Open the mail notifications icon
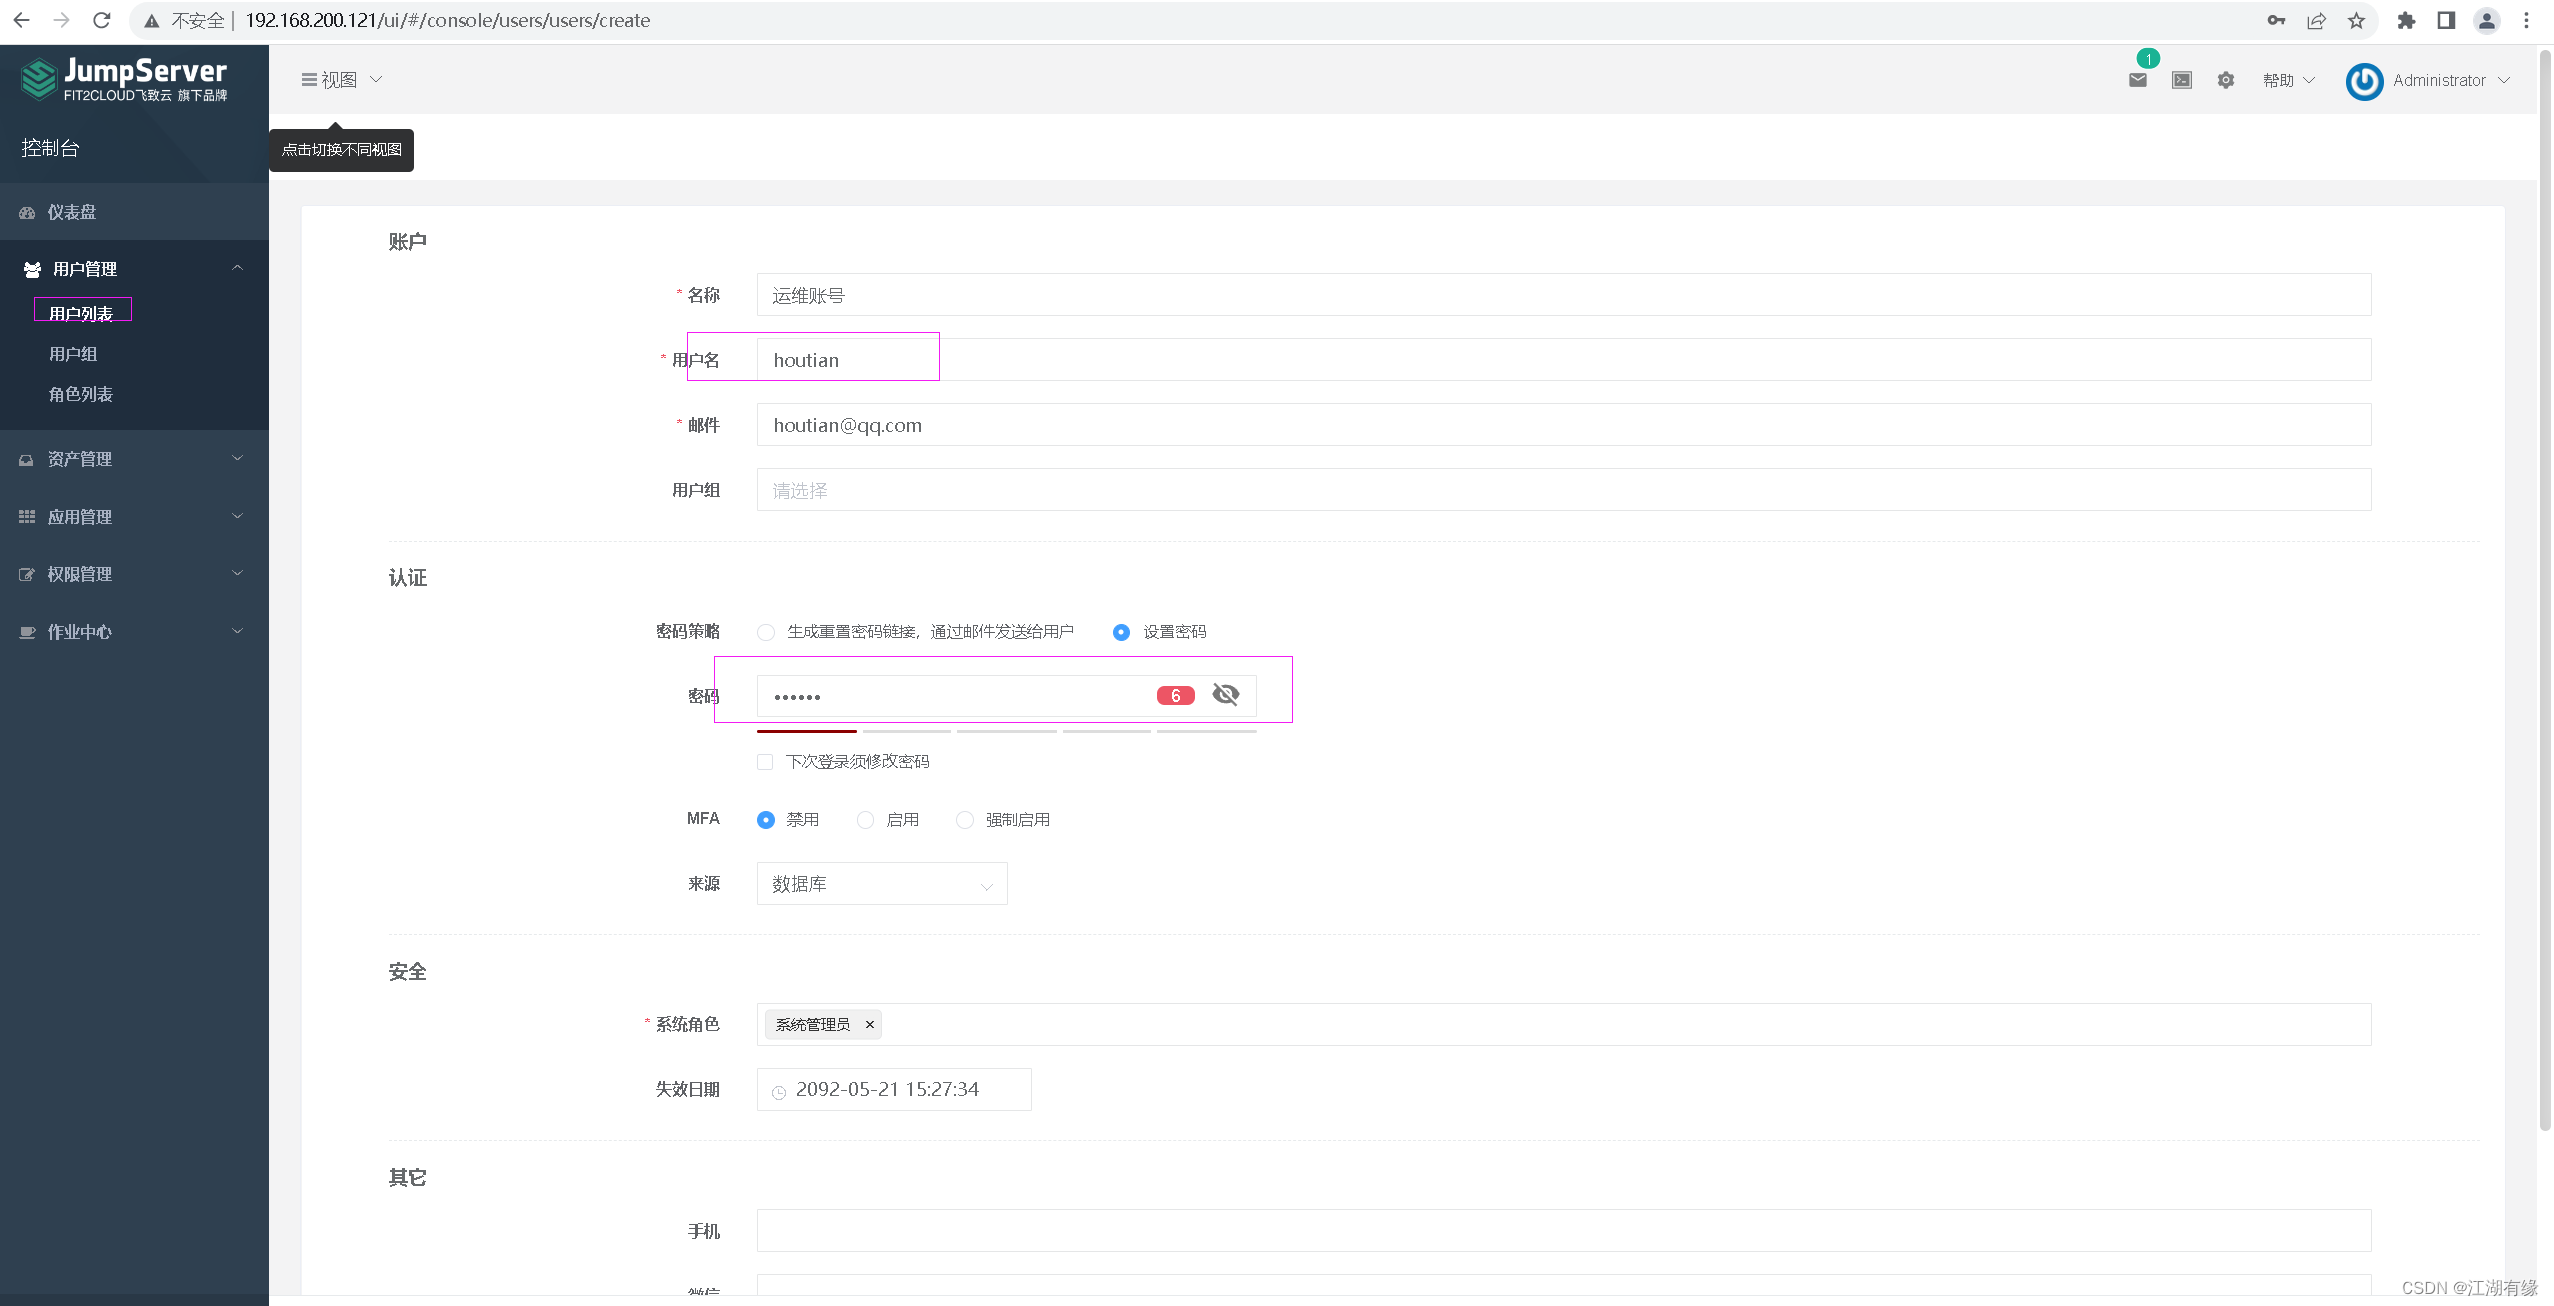Viewport: 2554px width, 1306px height. (x=2138, y=80)
